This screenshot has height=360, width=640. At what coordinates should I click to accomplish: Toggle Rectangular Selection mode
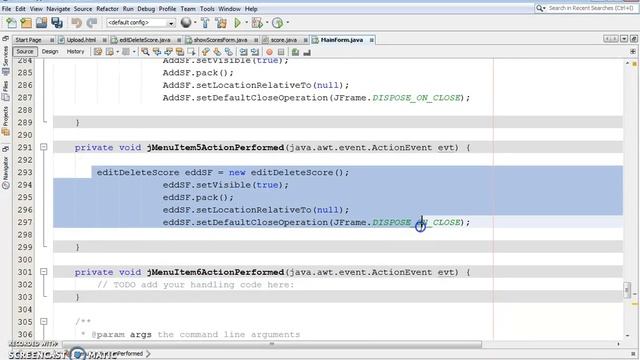191,52
